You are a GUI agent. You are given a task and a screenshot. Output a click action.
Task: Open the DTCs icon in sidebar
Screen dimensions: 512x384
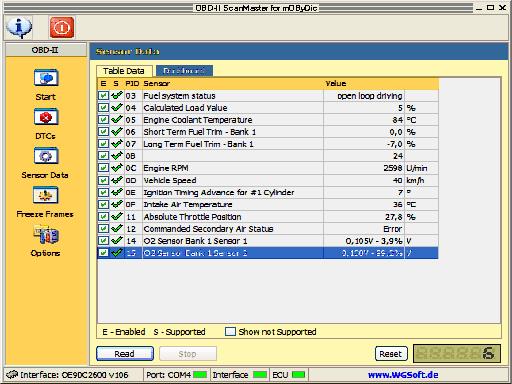[x=46, y=117]
